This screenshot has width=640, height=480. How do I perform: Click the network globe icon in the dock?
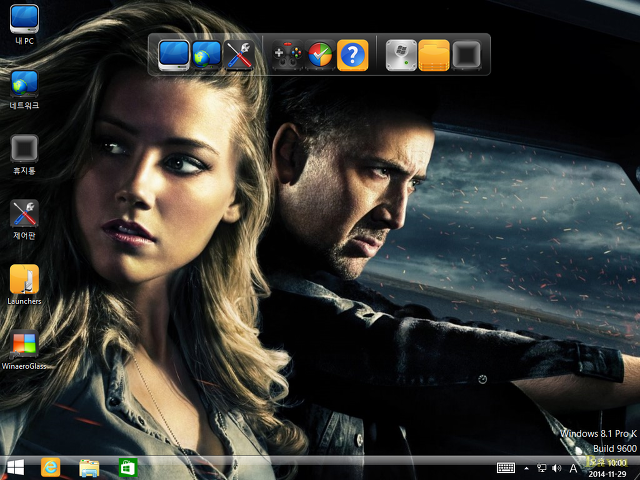(207, 55)
